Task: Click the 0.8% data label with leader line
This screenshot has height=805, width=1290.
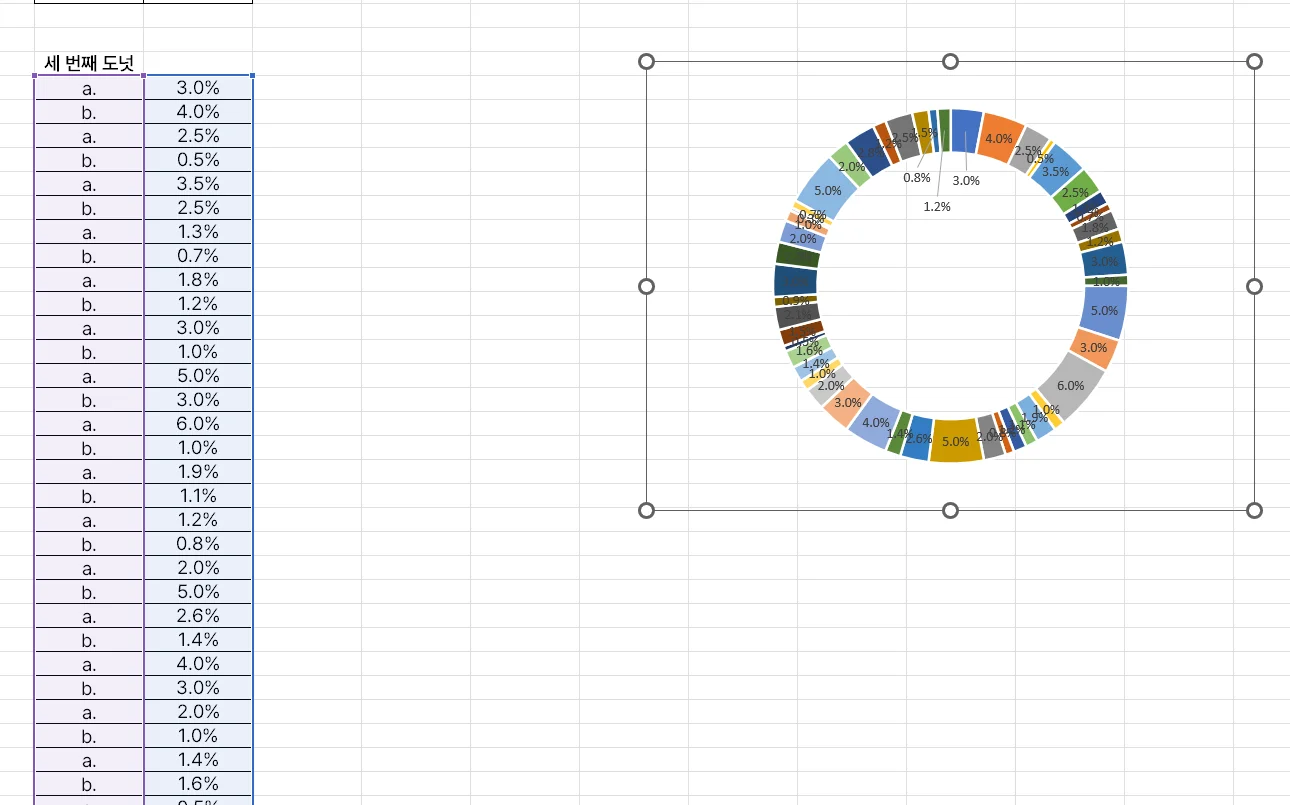Action: 917,177
